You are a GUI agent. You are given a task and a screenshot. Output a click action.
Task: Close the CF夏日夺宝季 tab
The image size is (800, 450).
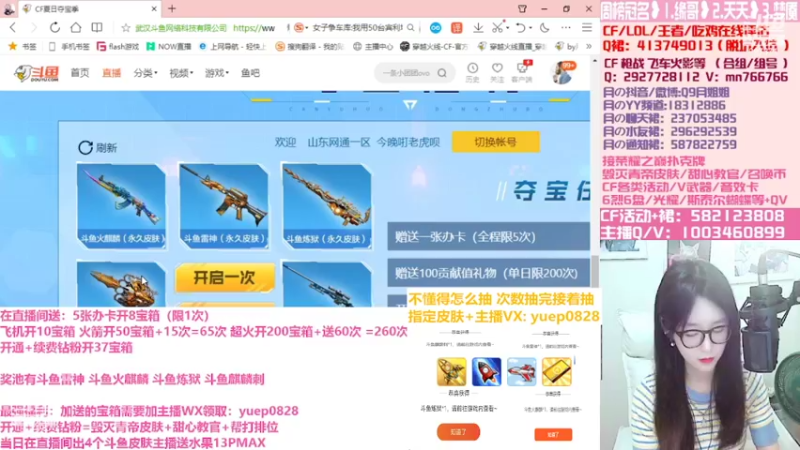tap(154, 9)
